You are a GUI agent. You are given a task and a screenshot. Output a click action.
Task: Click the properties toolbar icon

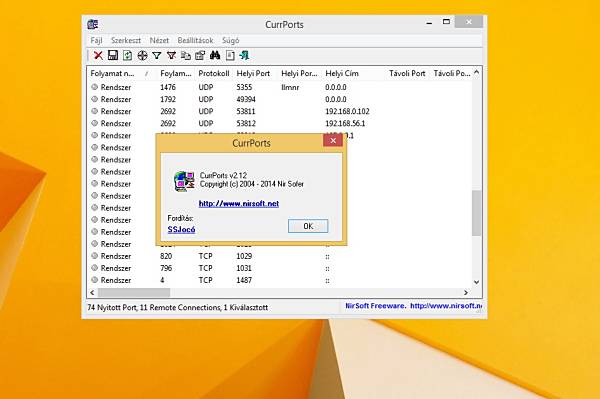pos(200,55)
